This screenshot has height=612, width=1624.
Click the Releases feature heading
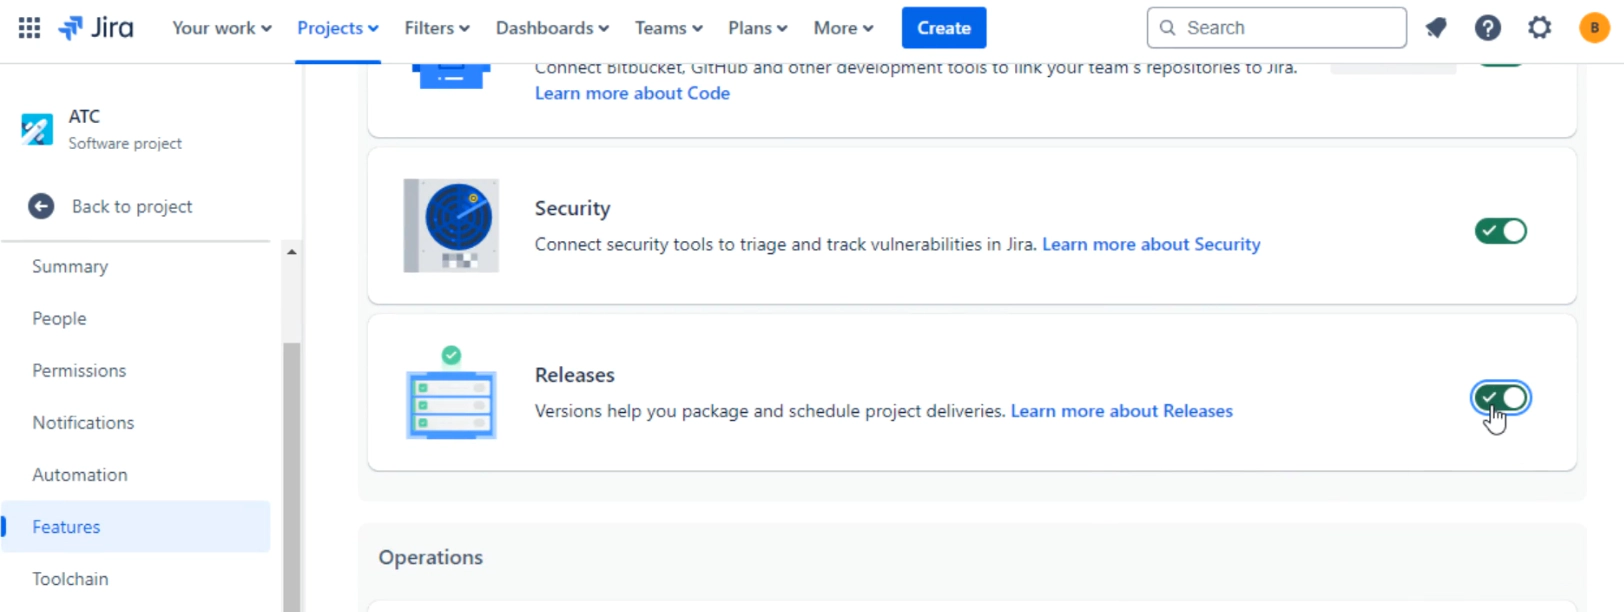pyautogui.click(x=575, y=375)
